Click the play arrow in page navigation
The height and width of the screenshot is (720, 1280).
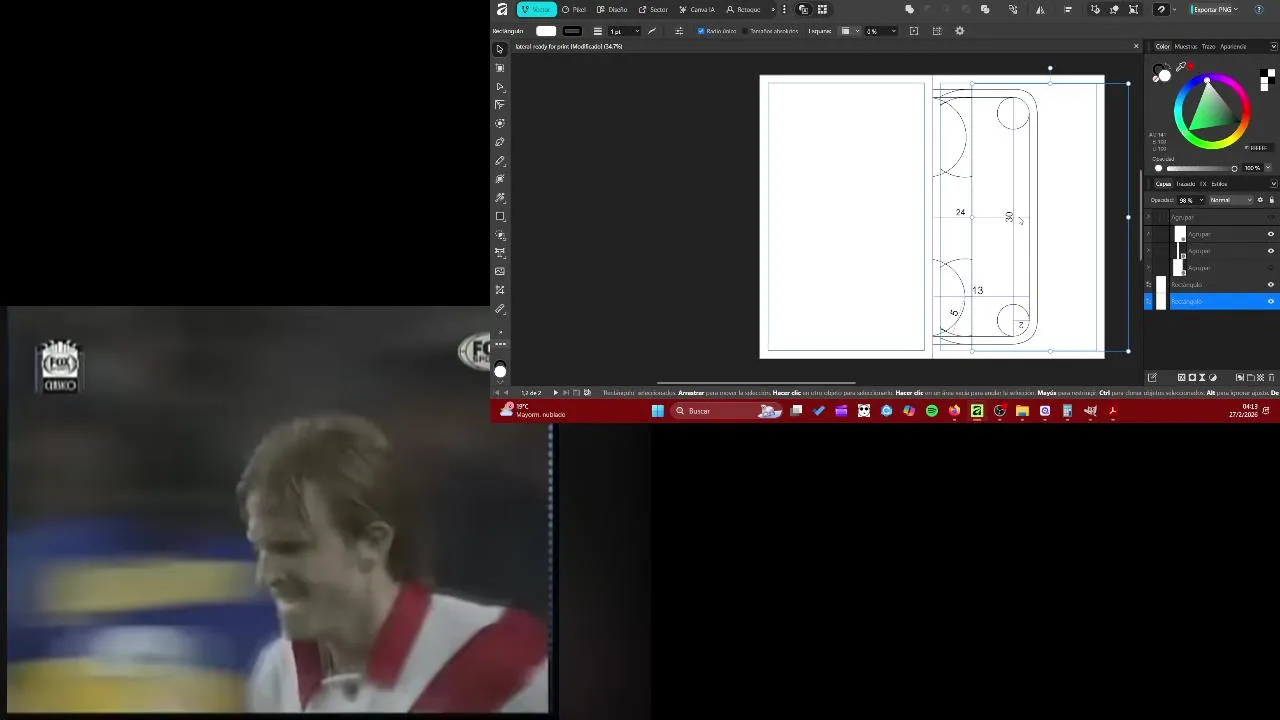(x=556, y=392)
